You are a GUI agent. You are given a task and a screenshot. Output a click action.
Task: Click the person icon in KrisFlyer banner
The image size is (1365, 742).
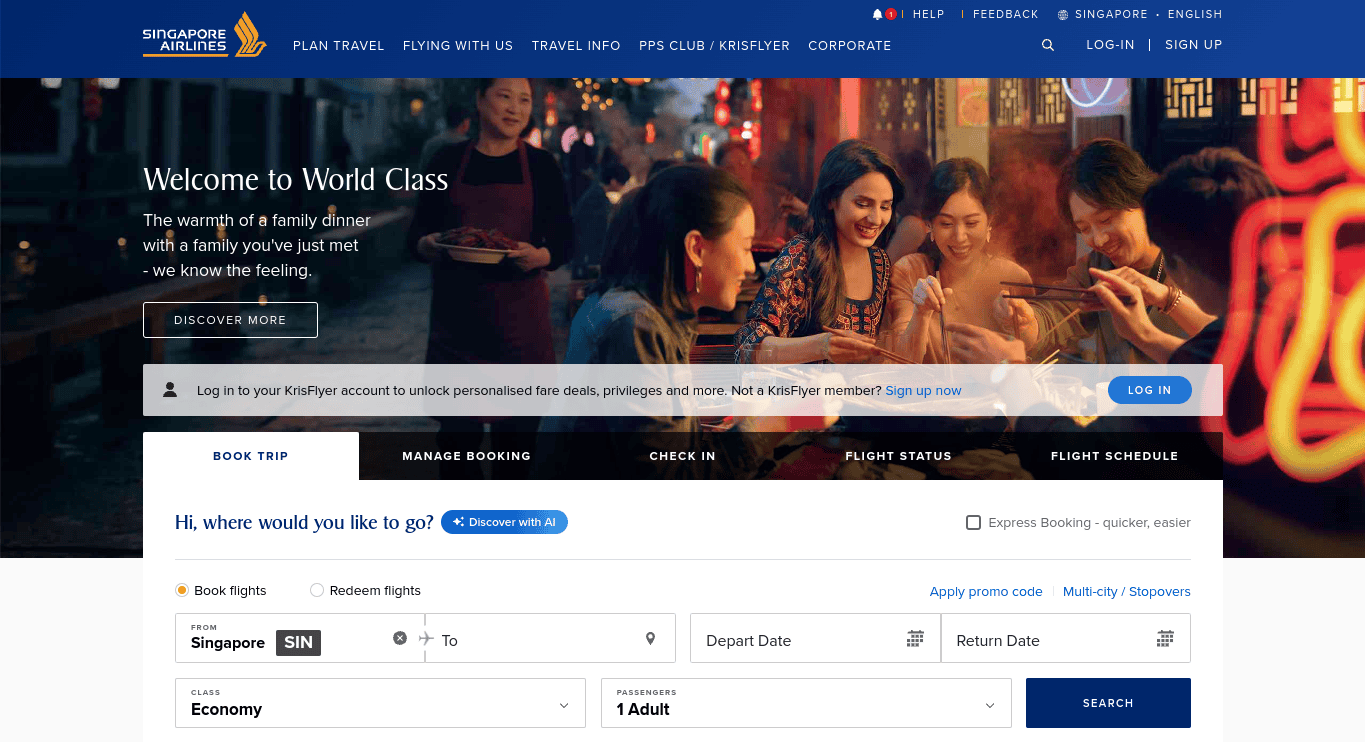coord(170,389)
